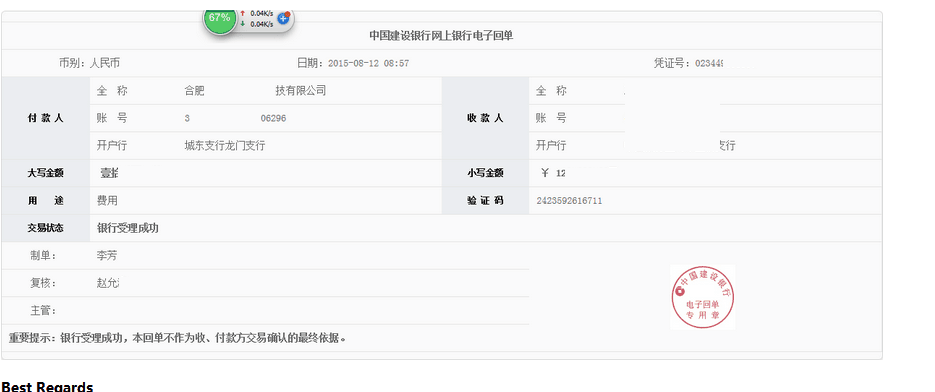Screen dimensions: 935x392
Task: Click the 付款人 header cell
Action: pyautogui.click(x=45, y=118)
